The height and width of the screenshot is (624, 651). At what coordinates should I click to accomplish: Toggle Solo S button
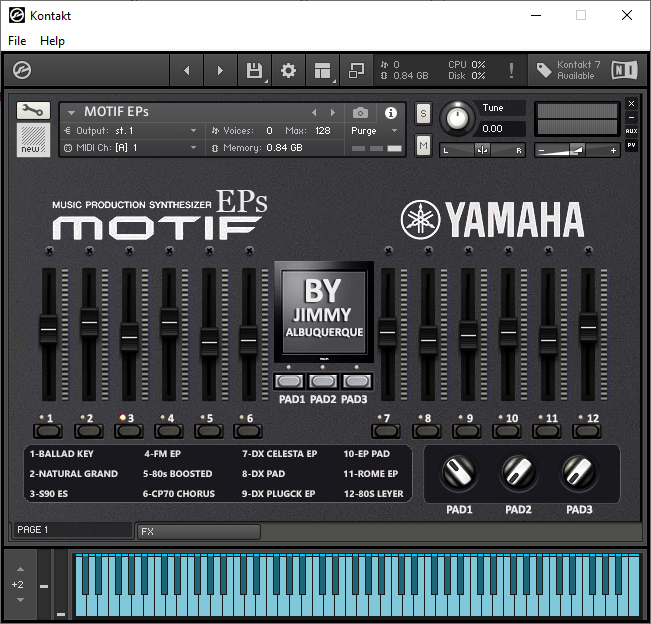click(x=423, y=113)
